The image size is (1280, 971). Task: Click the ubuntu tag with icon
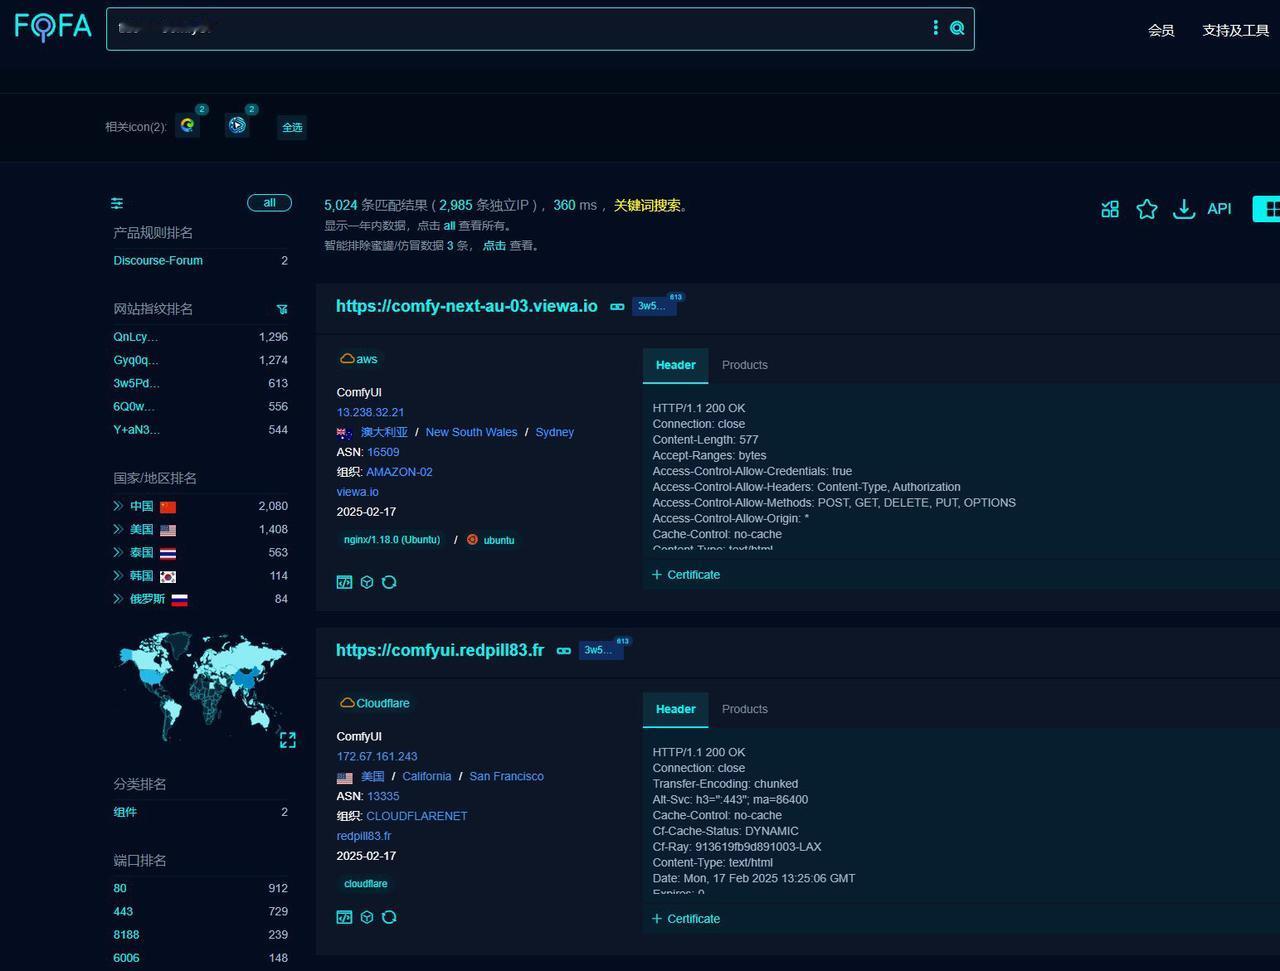491,540
